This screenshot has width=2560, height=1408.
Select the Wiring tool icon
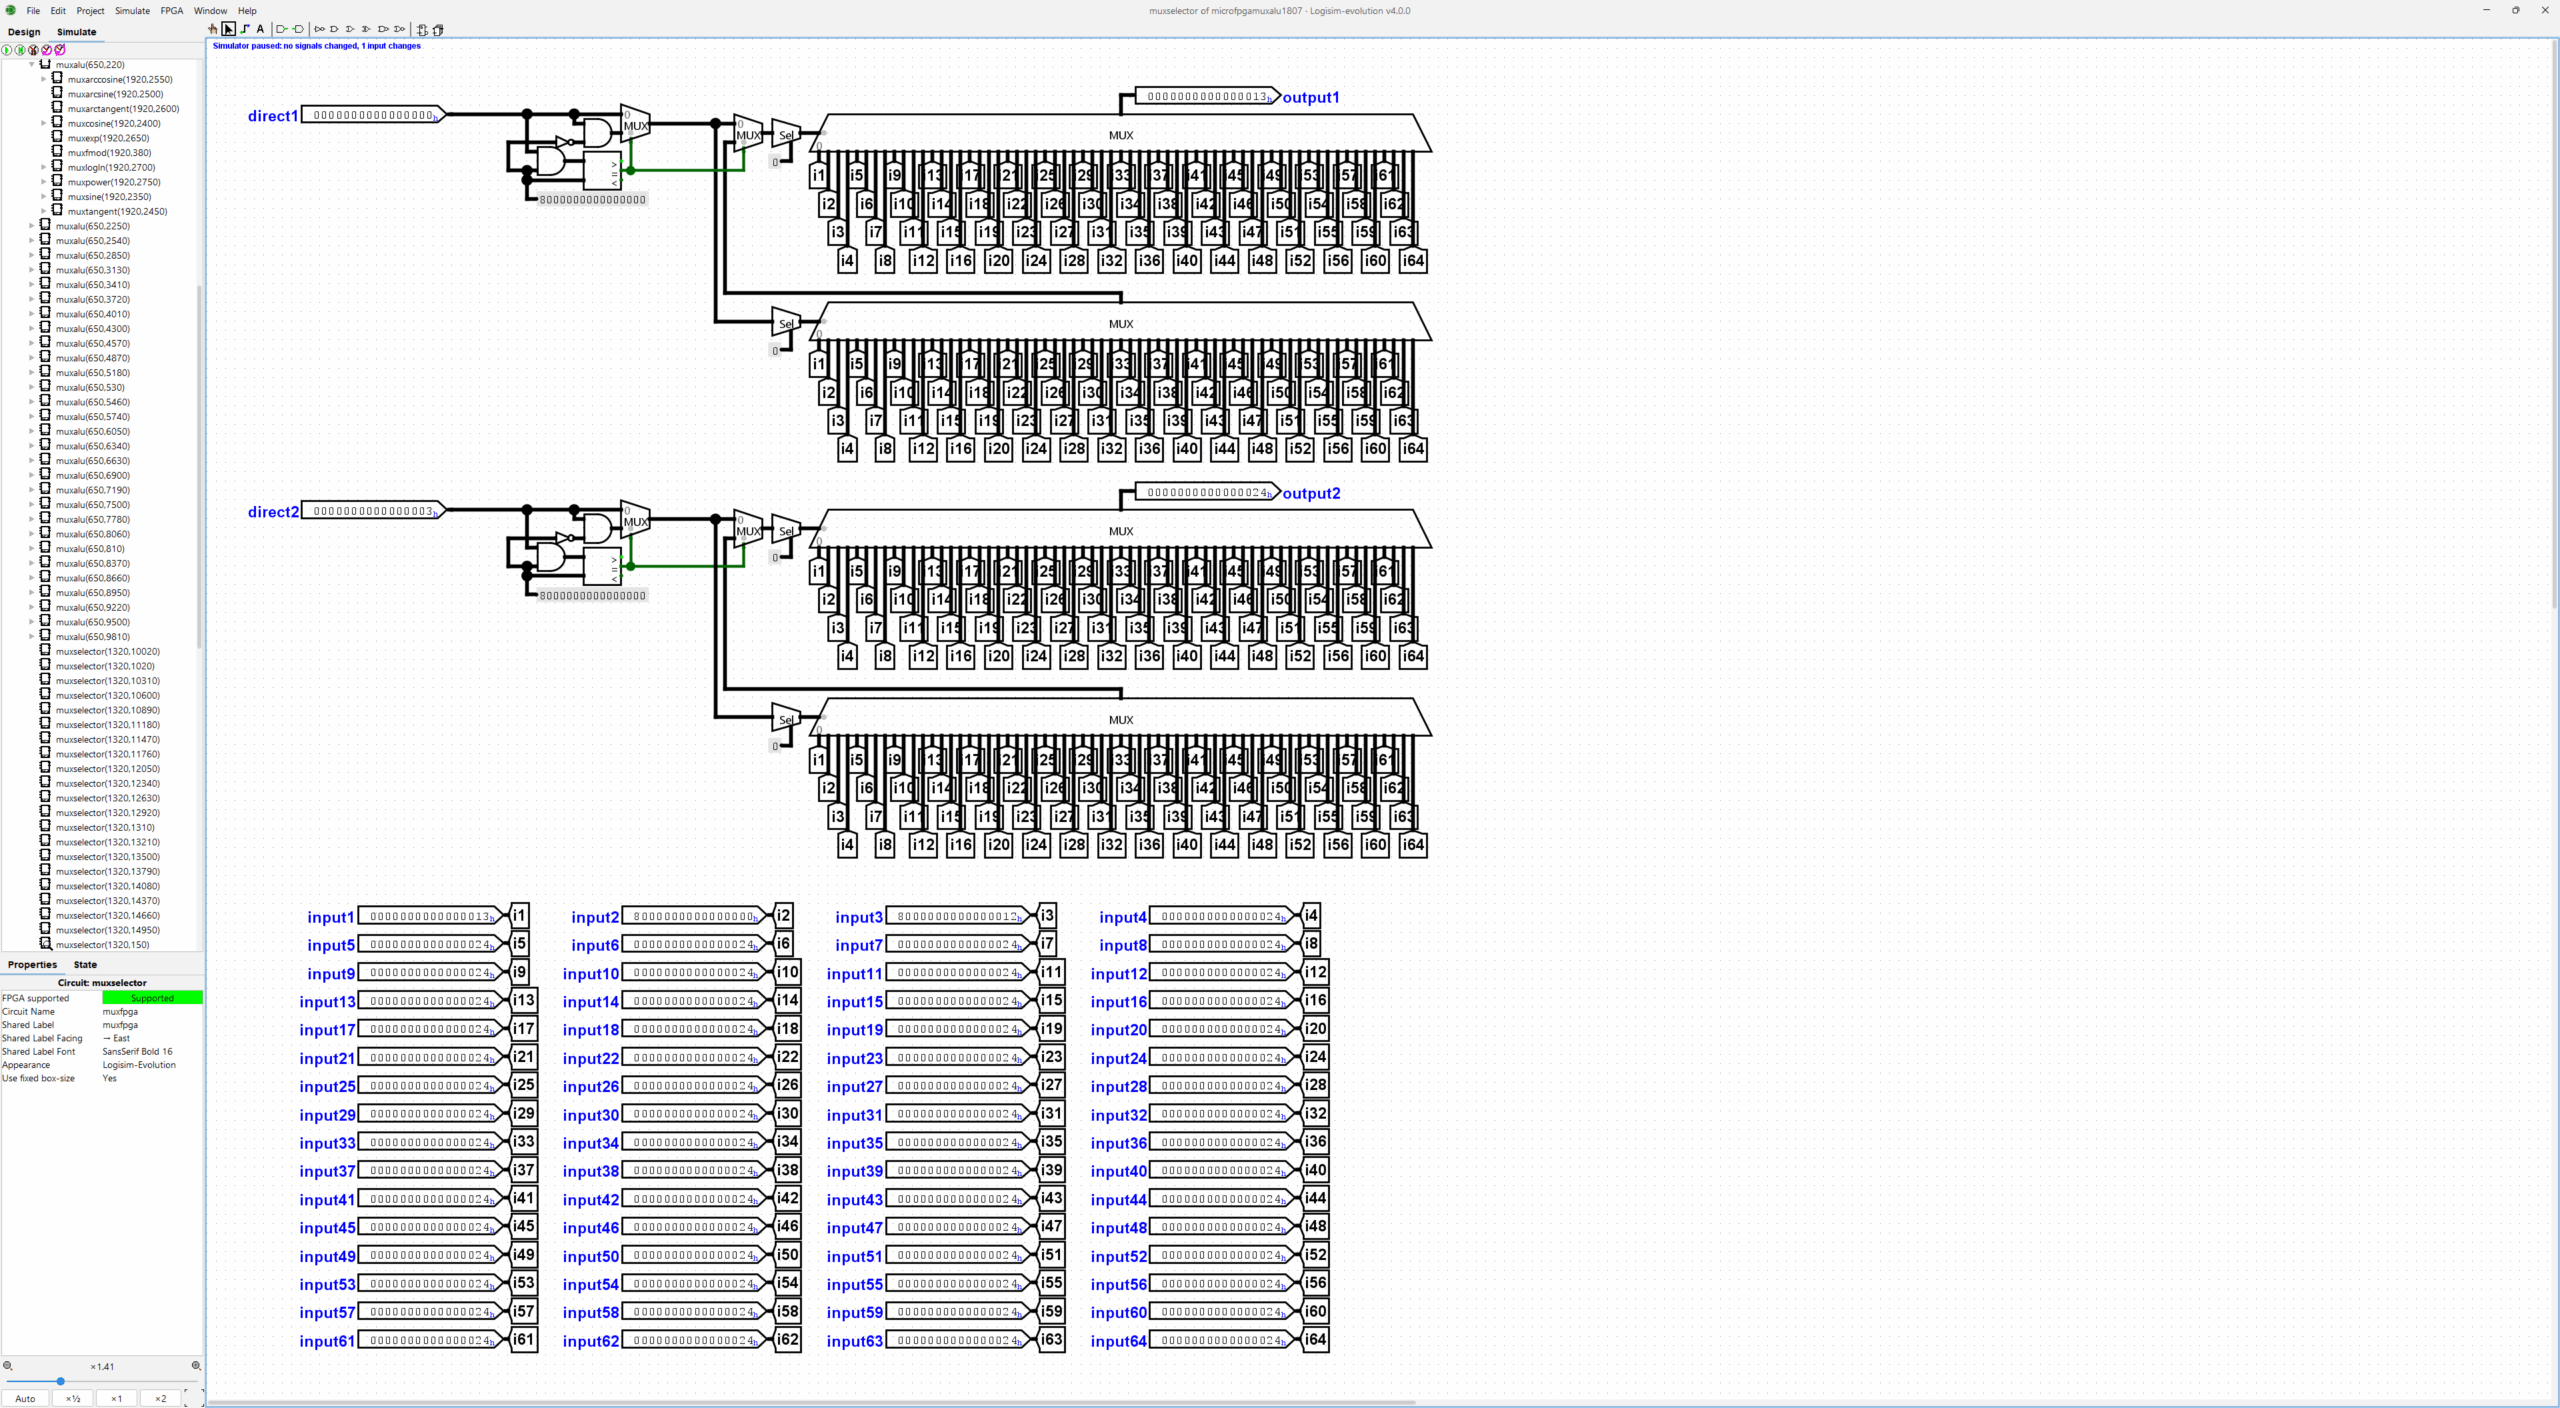pos(245,29)
